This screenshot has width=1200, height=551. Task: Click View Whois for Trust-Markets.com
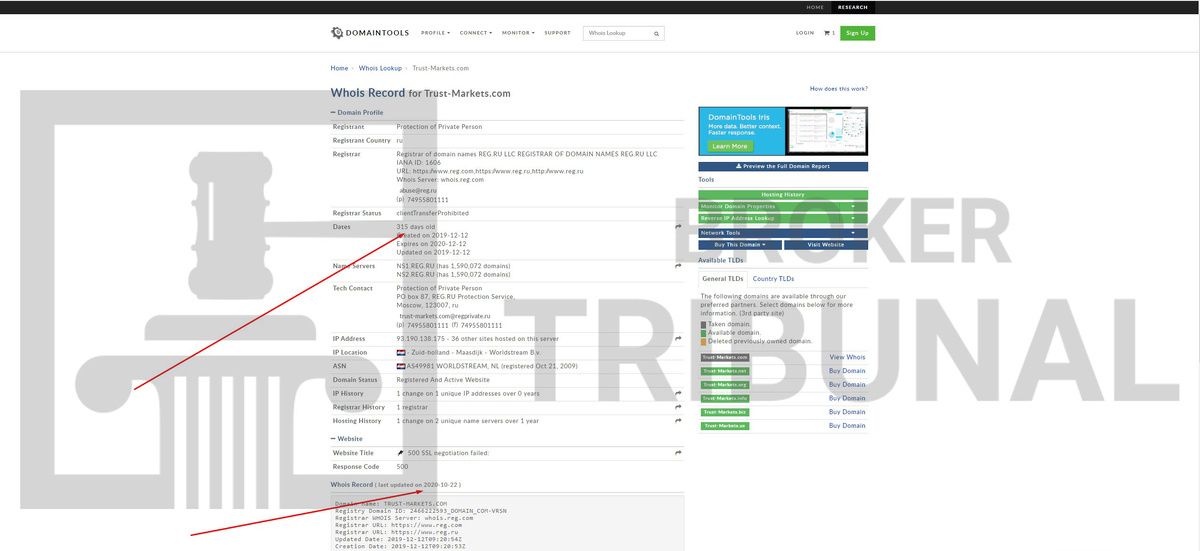point(847,357)
